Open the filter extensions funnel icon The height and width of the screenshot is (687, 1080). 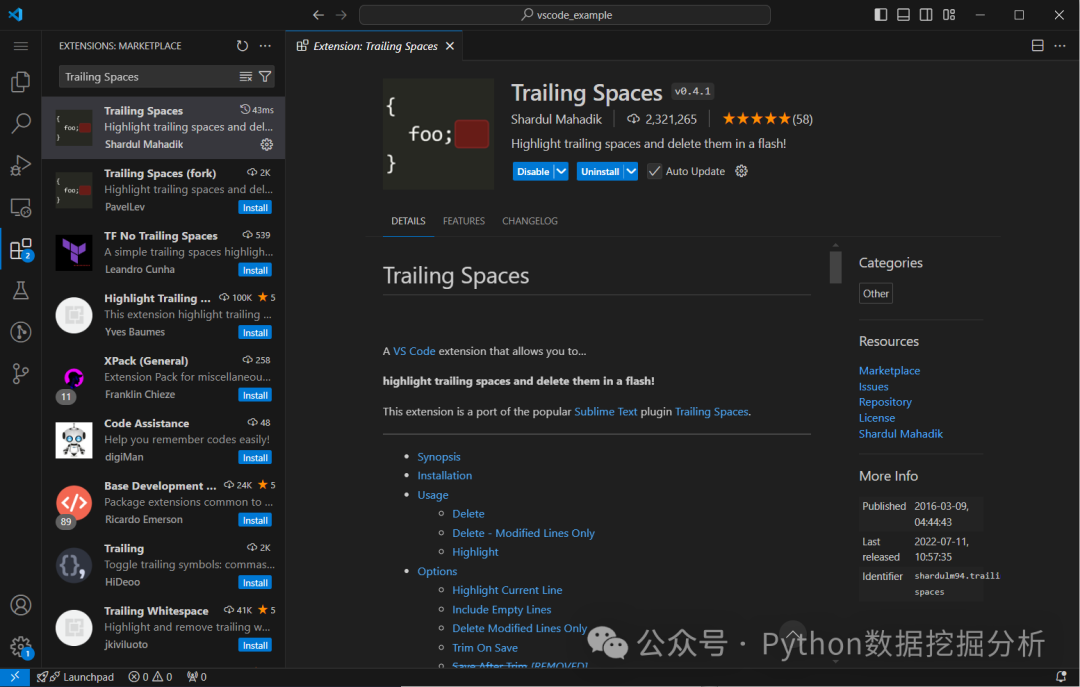[x=265, y=76]
